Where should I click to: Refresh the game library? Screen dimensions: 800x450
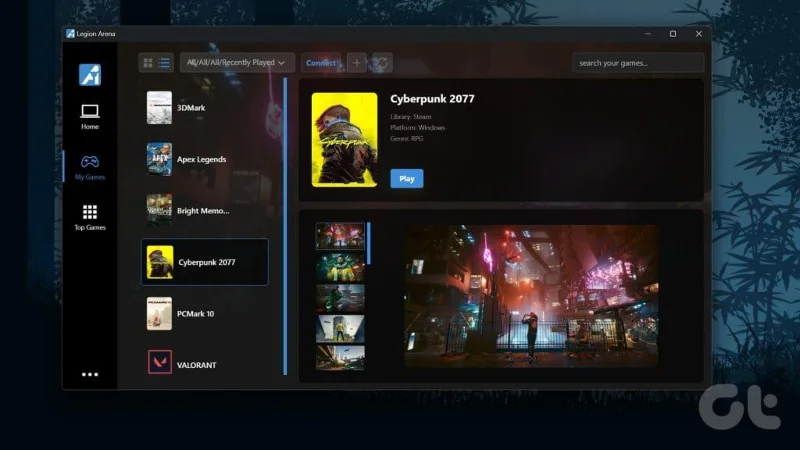pos(382,63)
